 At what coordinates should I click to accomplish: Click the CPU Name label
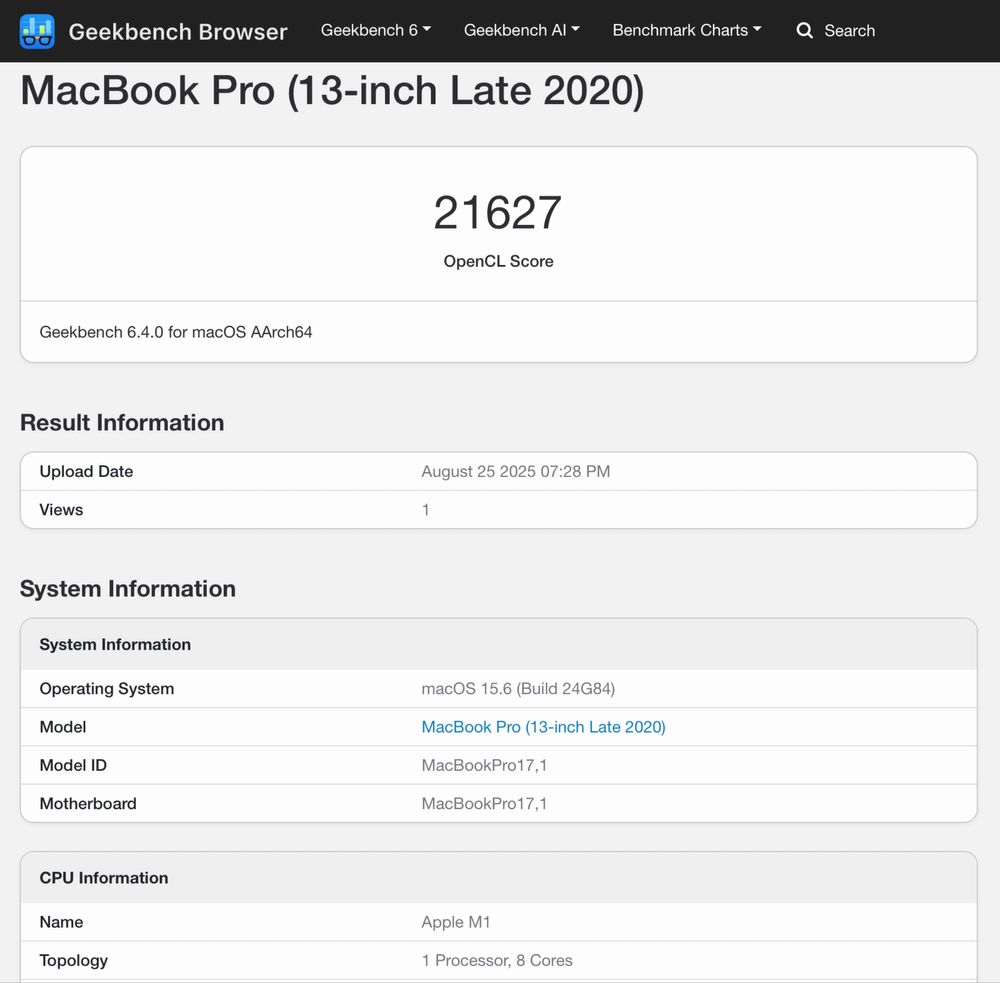(x=61, y=922)
